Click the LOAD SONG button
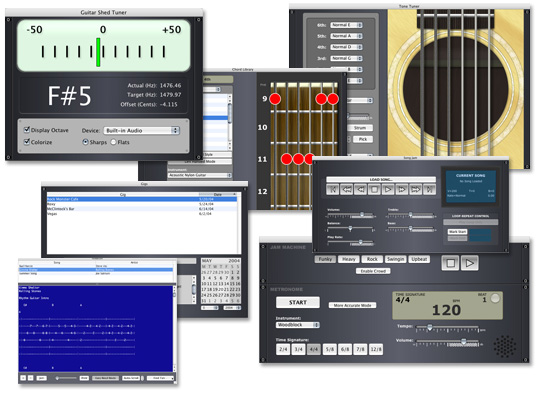Screen dimensions: 540x395 381,179
